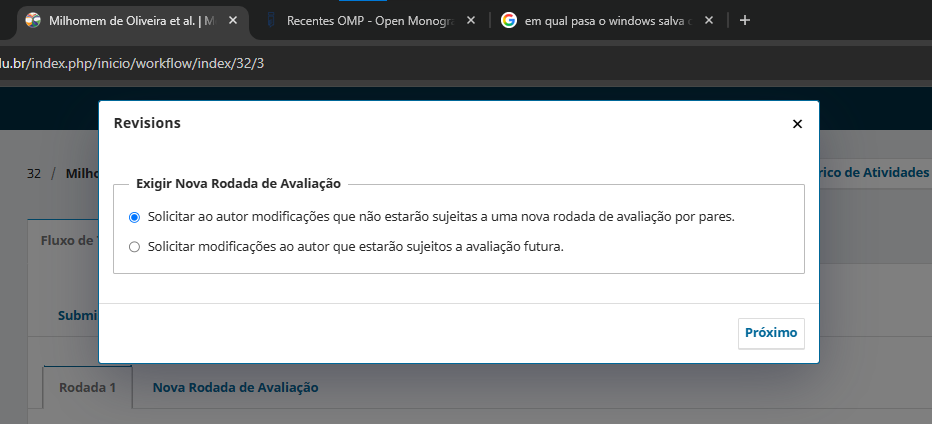Click the favicon of Milhomem de Oliveira tab
Viewport: 932px width, 424px height.
(33, 20)
